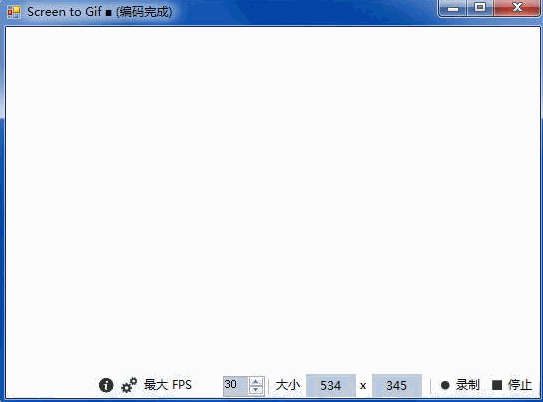Click the Screen to Gif app icon
This screenshot has height=402, width=543.
click(14, 12)
